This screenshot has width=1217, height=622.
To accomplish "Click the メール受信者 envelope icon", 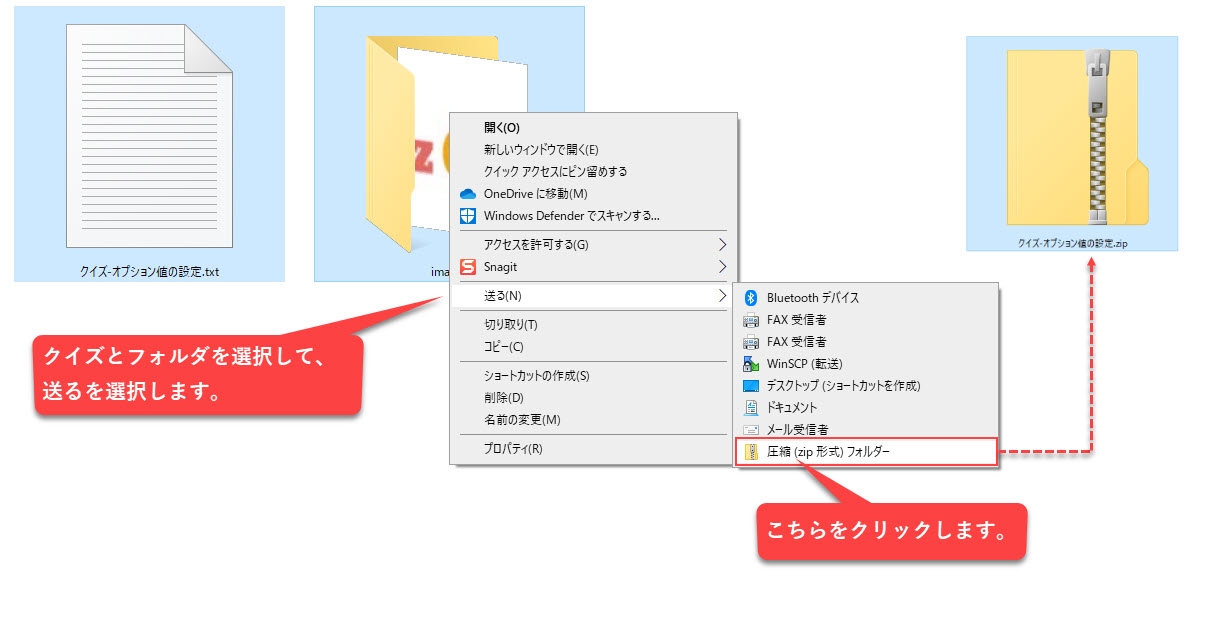I will [x=751, y=429].
